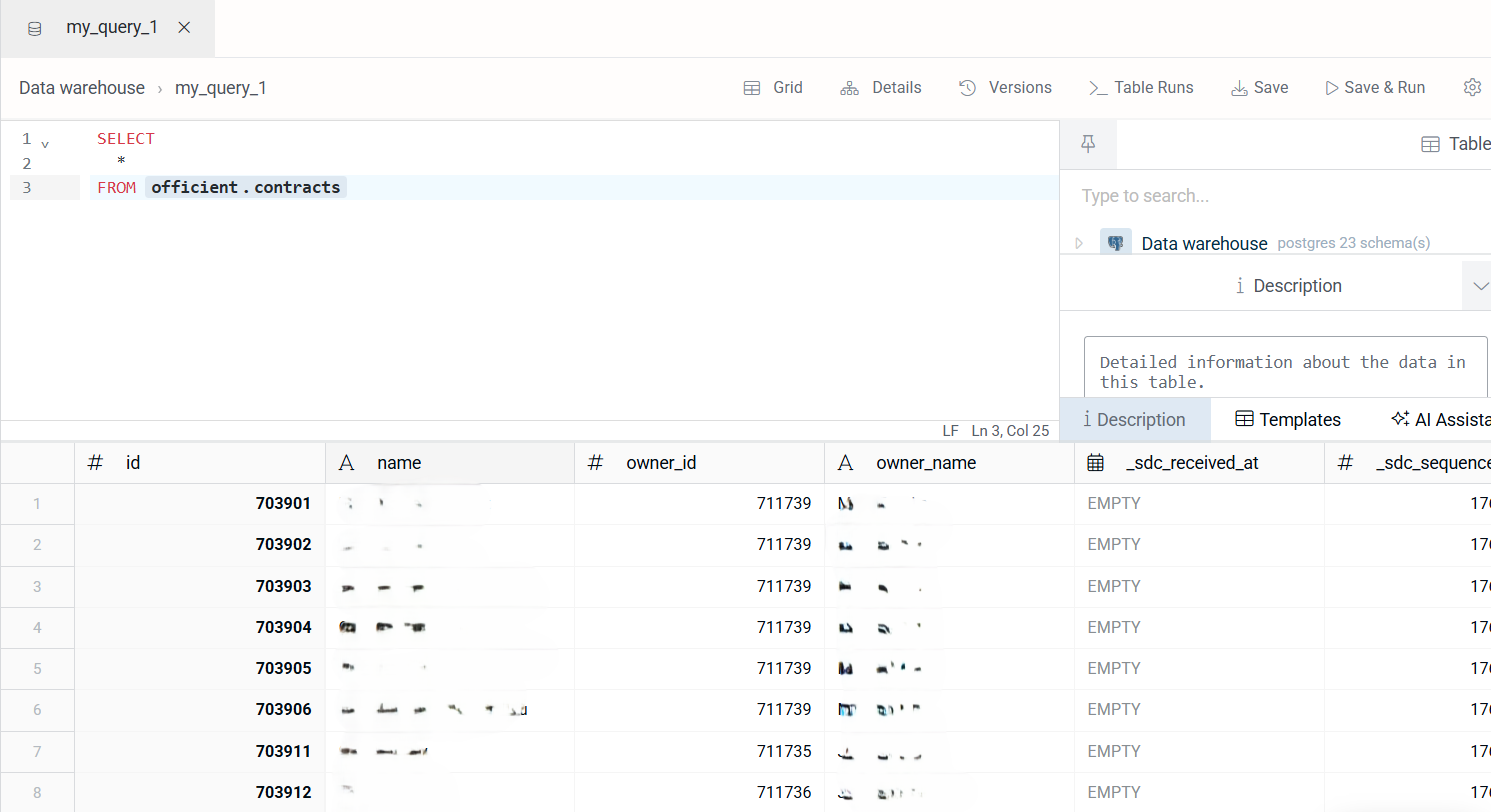The height and width of the screenshot is (812, 1491).
Task: Select id cell 703912
Action: (x=200, y=793)
